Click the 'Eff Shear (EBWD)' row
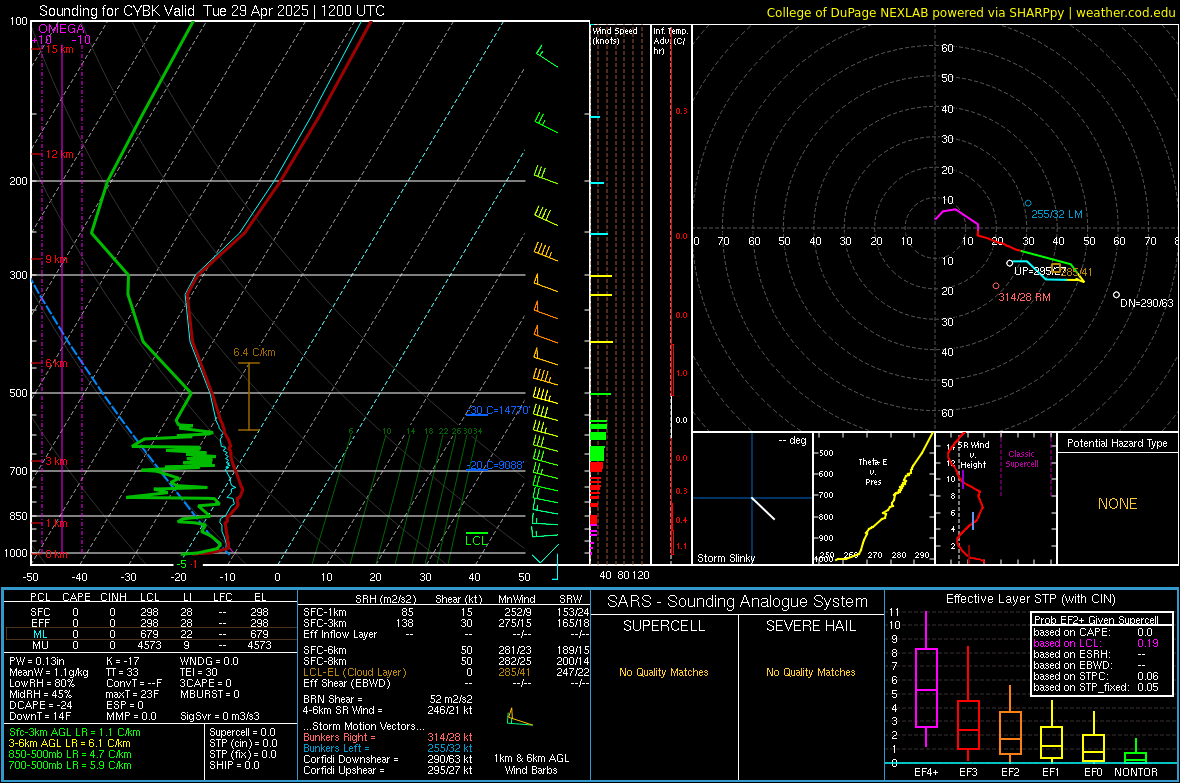This screenshot has height=783, width=1180. (x=446, y=683)
